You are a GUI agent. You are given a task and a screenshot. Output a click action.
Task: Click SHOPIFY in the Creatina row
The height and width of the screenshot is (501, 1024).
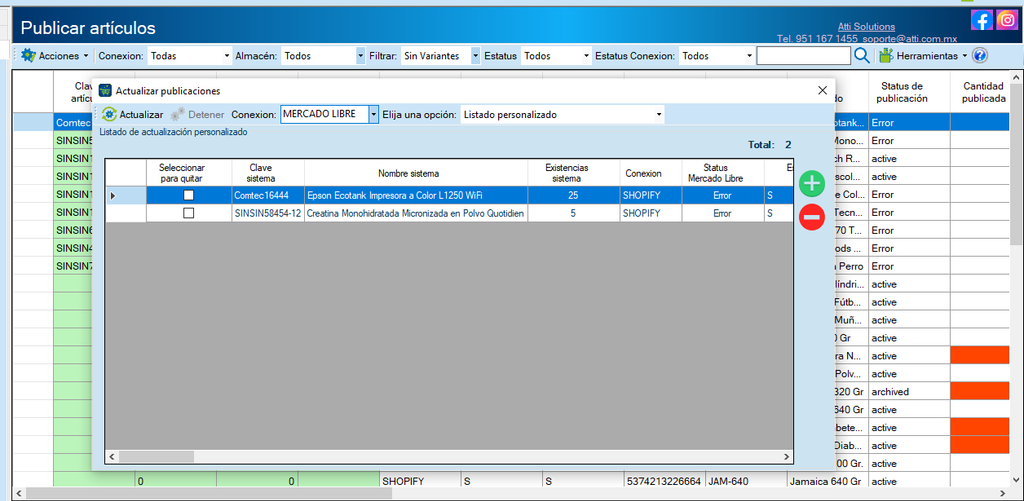pos(650,213)
